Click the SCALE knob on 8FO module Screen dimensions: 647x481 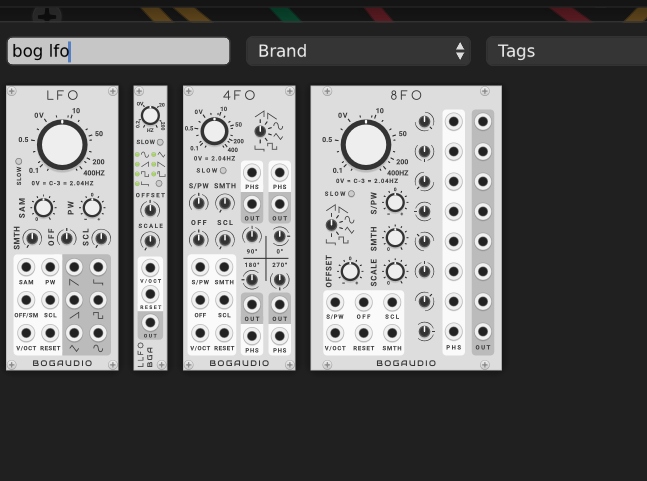click(x=395, y=271)
